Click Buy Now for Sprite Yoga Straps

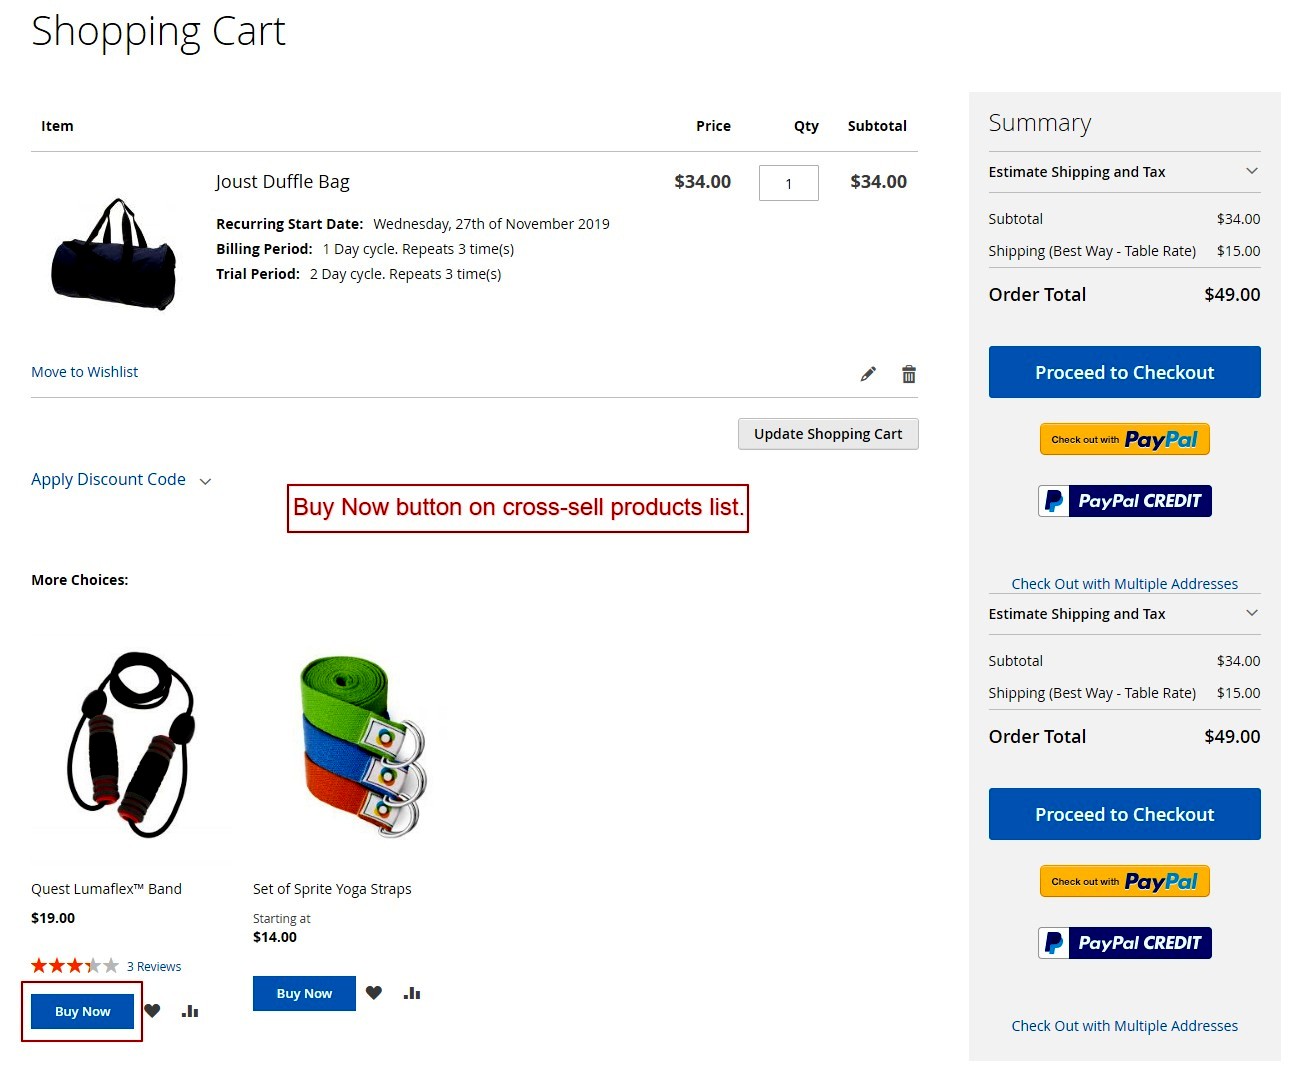click(x=304, y=993)
